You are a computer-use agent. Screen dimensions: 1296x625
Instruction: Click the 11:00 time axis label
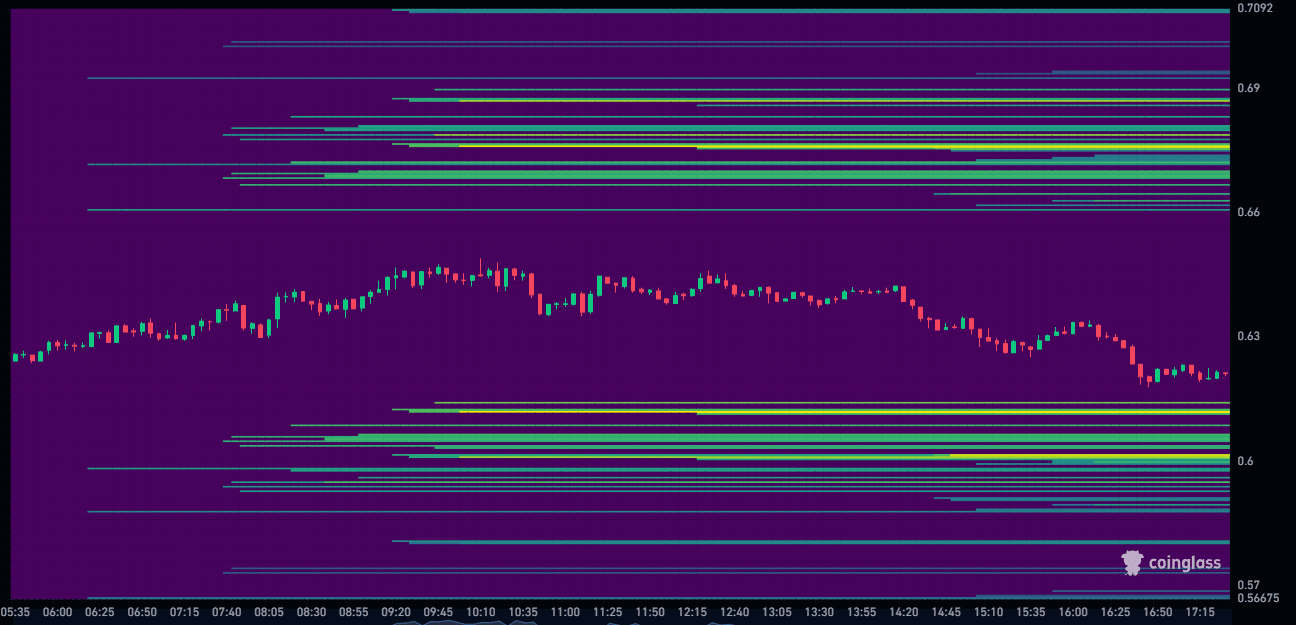point(565,612)
